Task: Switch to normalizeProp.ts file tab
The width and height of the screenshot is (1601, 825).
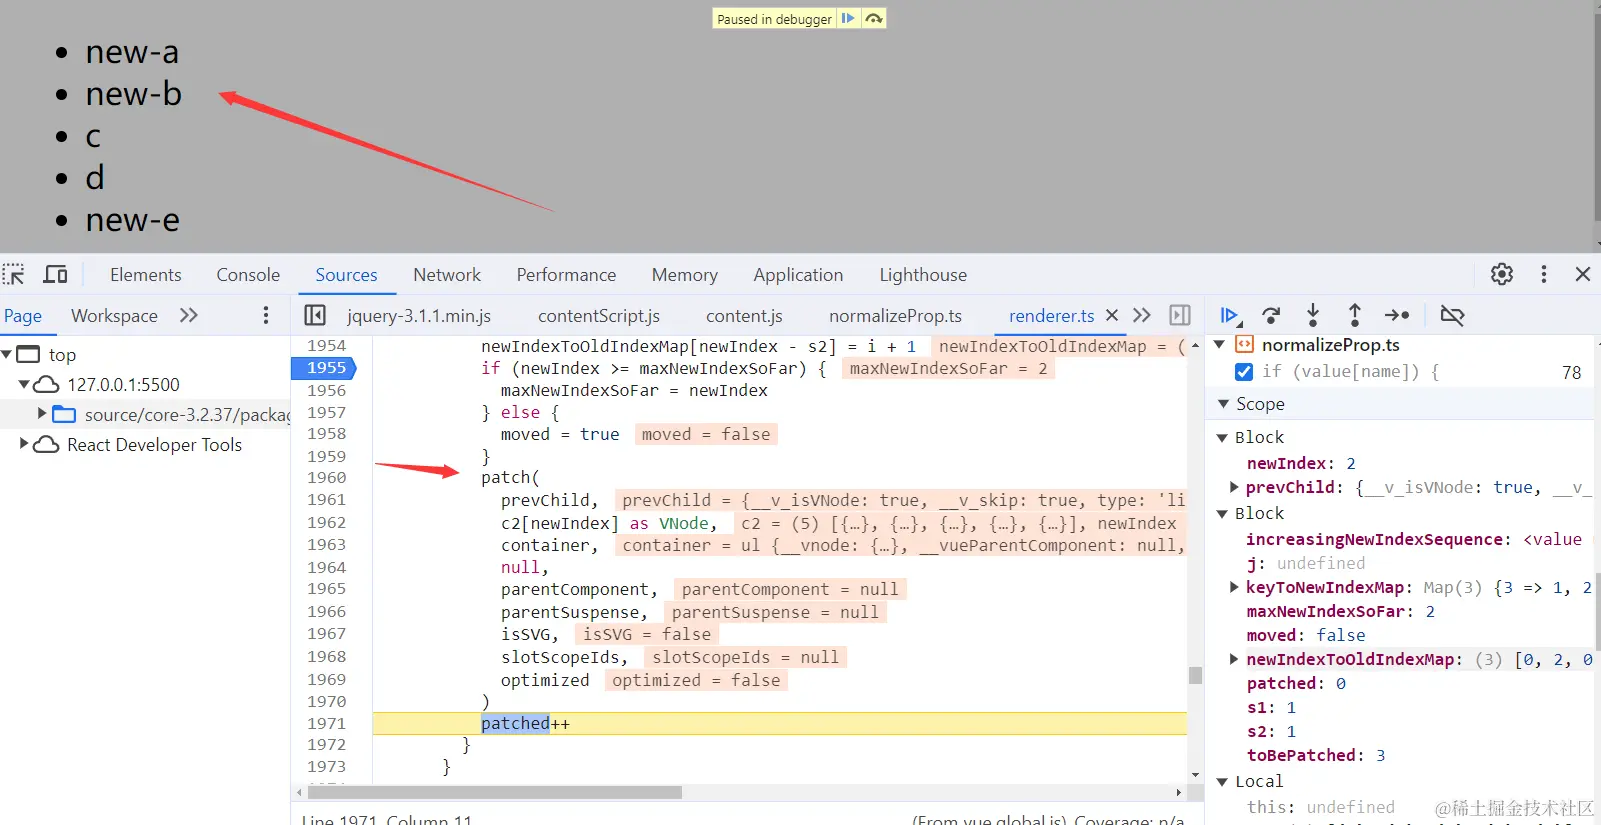Action: [x=895, y=315]
